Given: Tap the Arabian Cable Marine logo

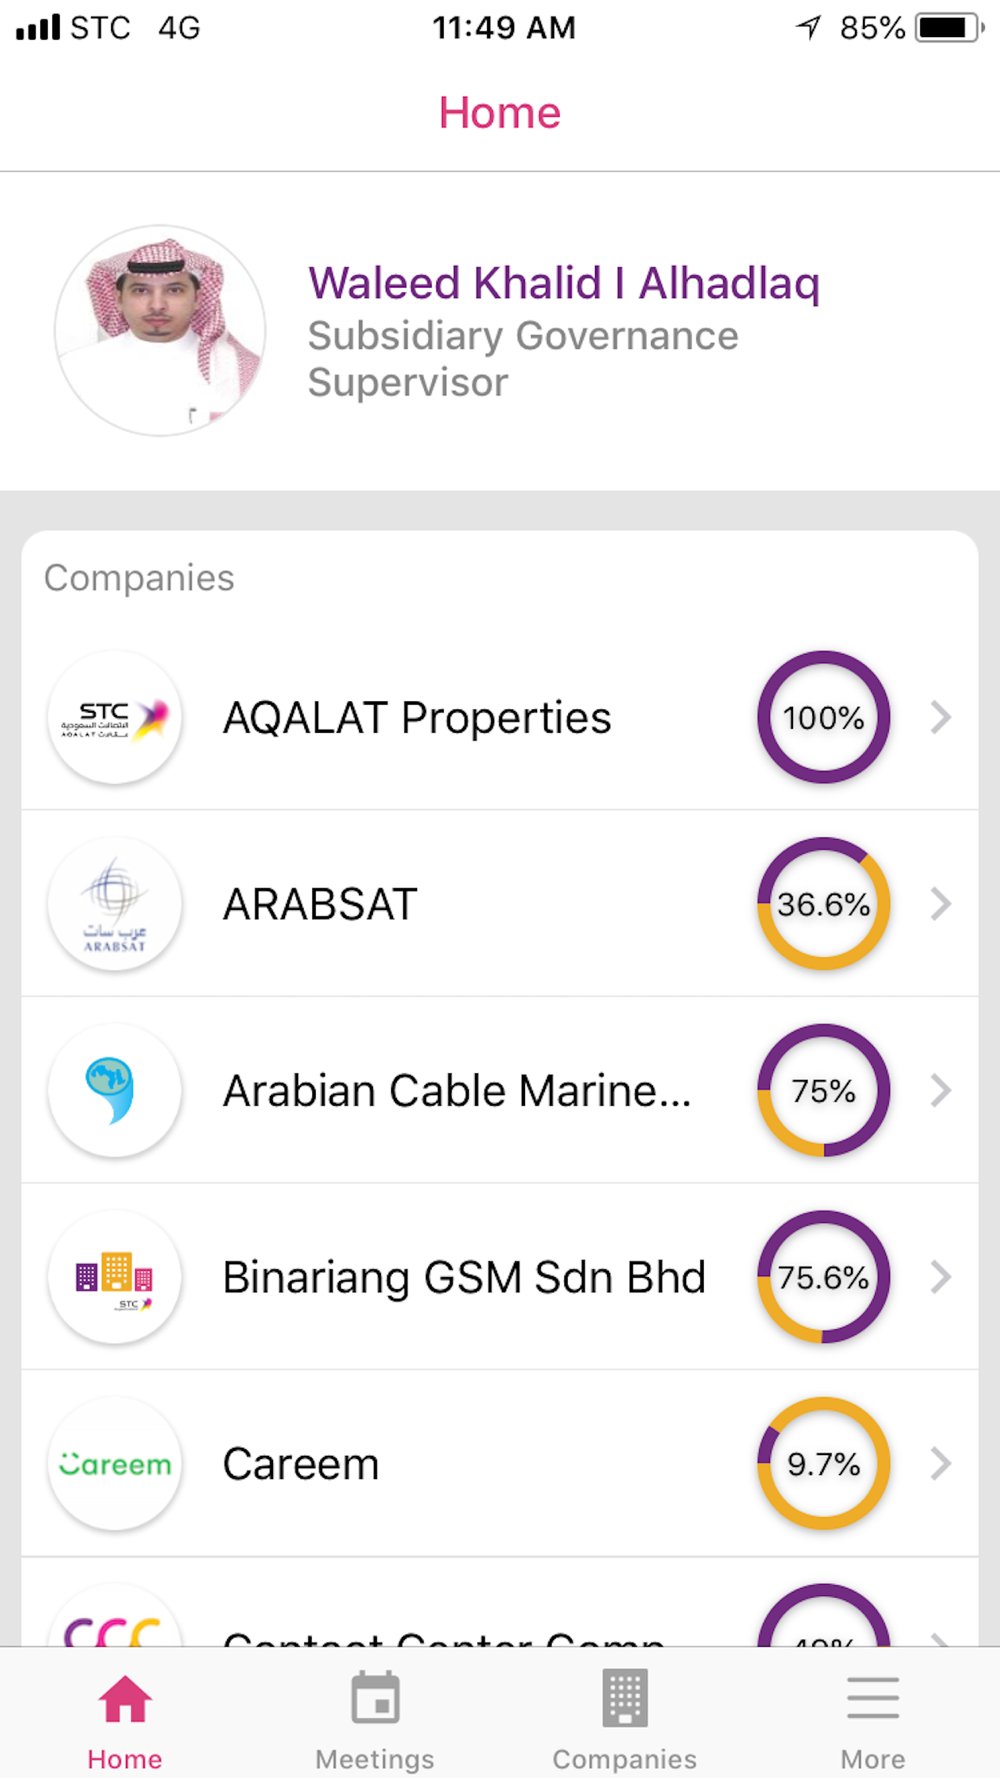Looking at the screenshot, I should pos(115,1090).
